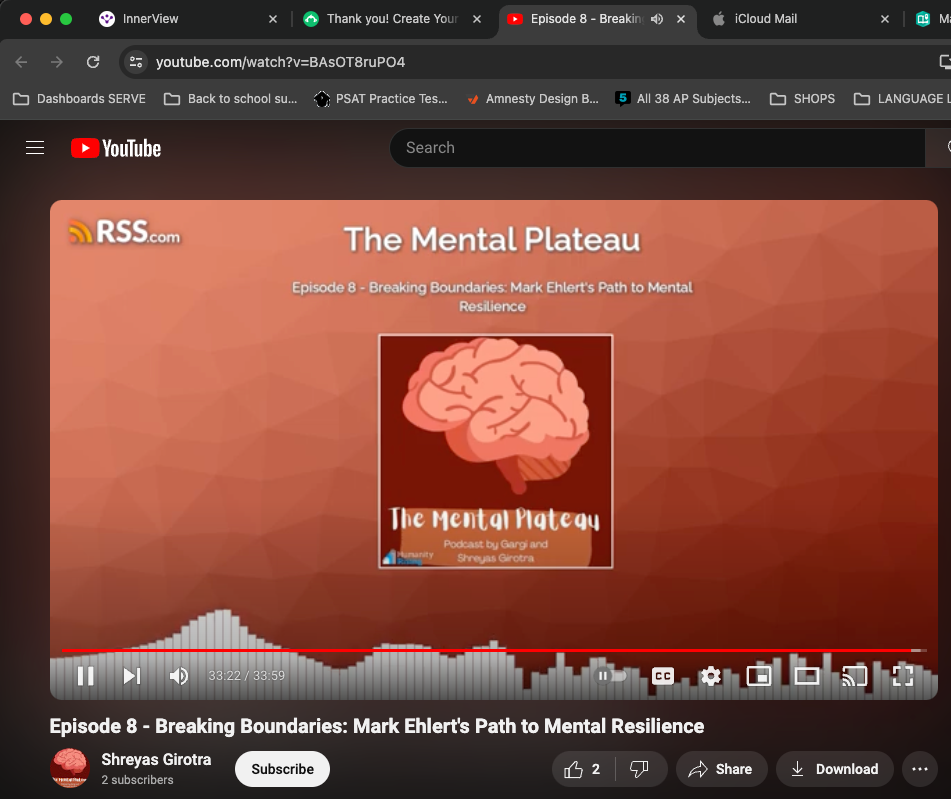951x799 pixels.
Task: Open SHOPS bookmark folder
Action: 802,98
